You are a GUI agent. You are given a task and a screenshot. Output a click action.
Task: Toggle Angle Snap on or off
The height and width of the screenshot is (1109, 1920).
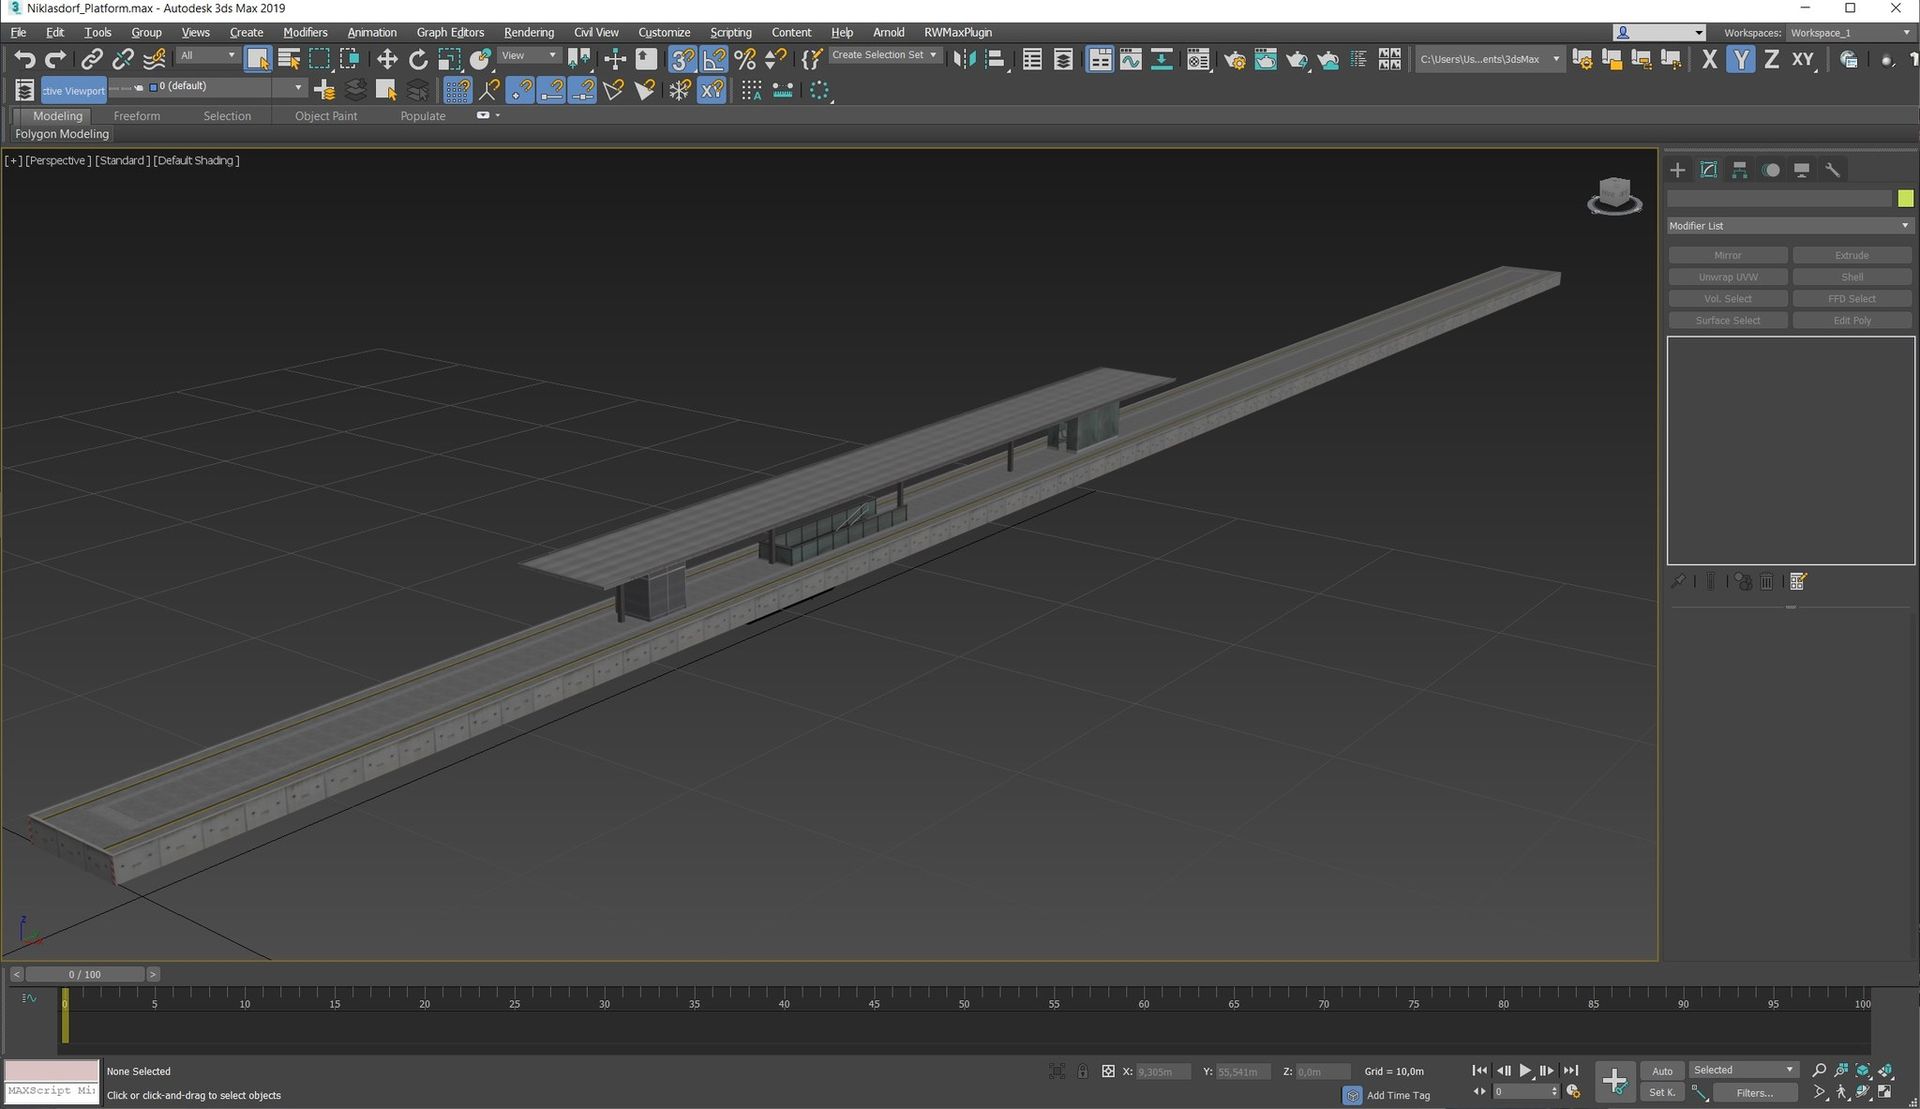pyautogui.click(x=713, y=59)
